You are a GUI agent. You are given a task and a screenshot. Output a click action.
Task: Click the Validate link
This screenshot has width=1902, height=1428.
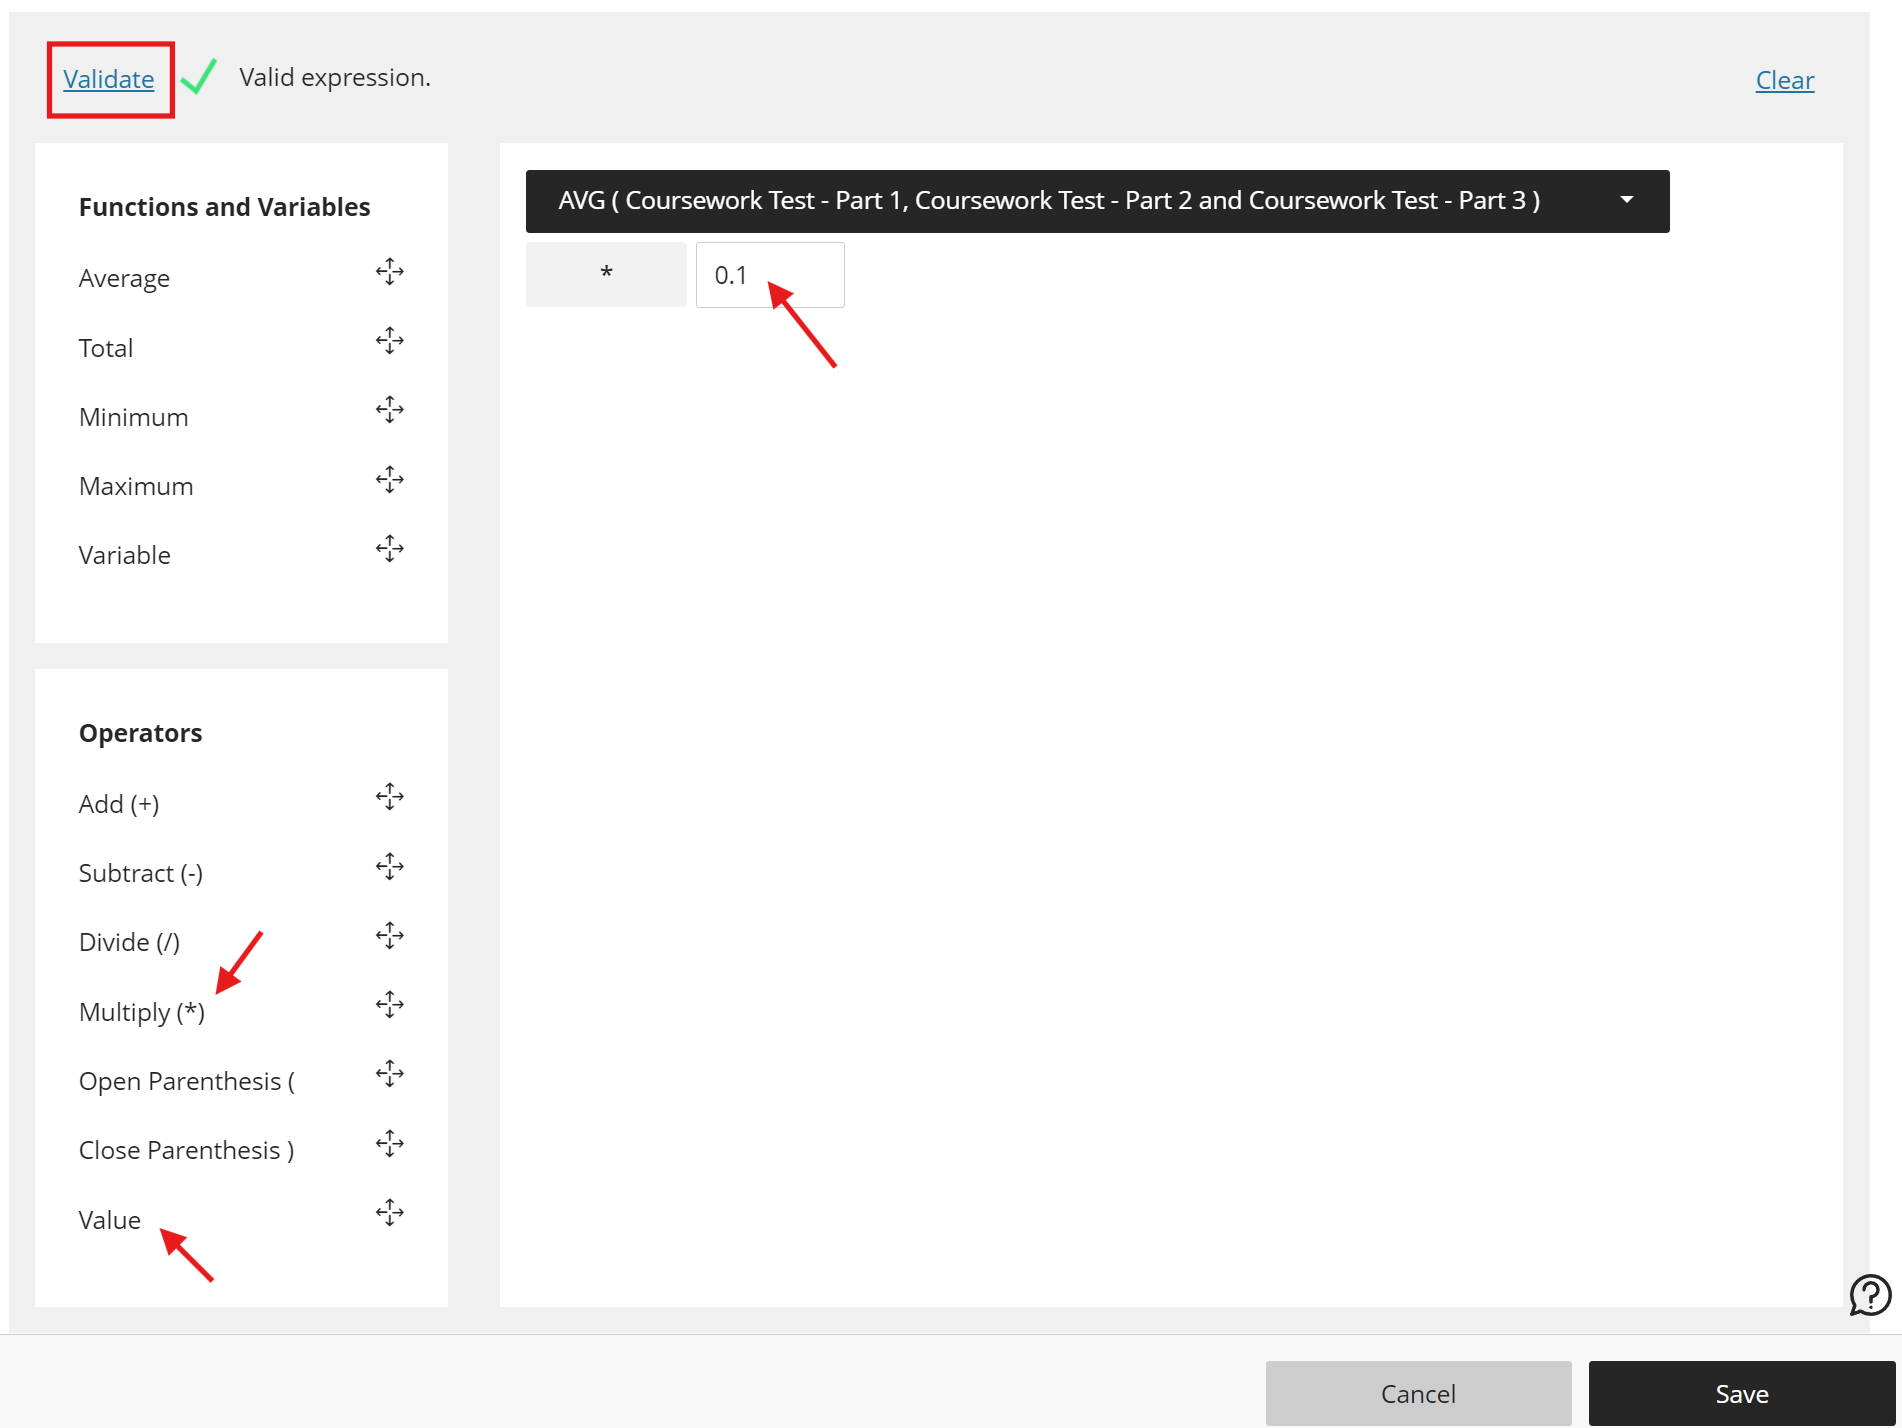(x=109, y=79)
